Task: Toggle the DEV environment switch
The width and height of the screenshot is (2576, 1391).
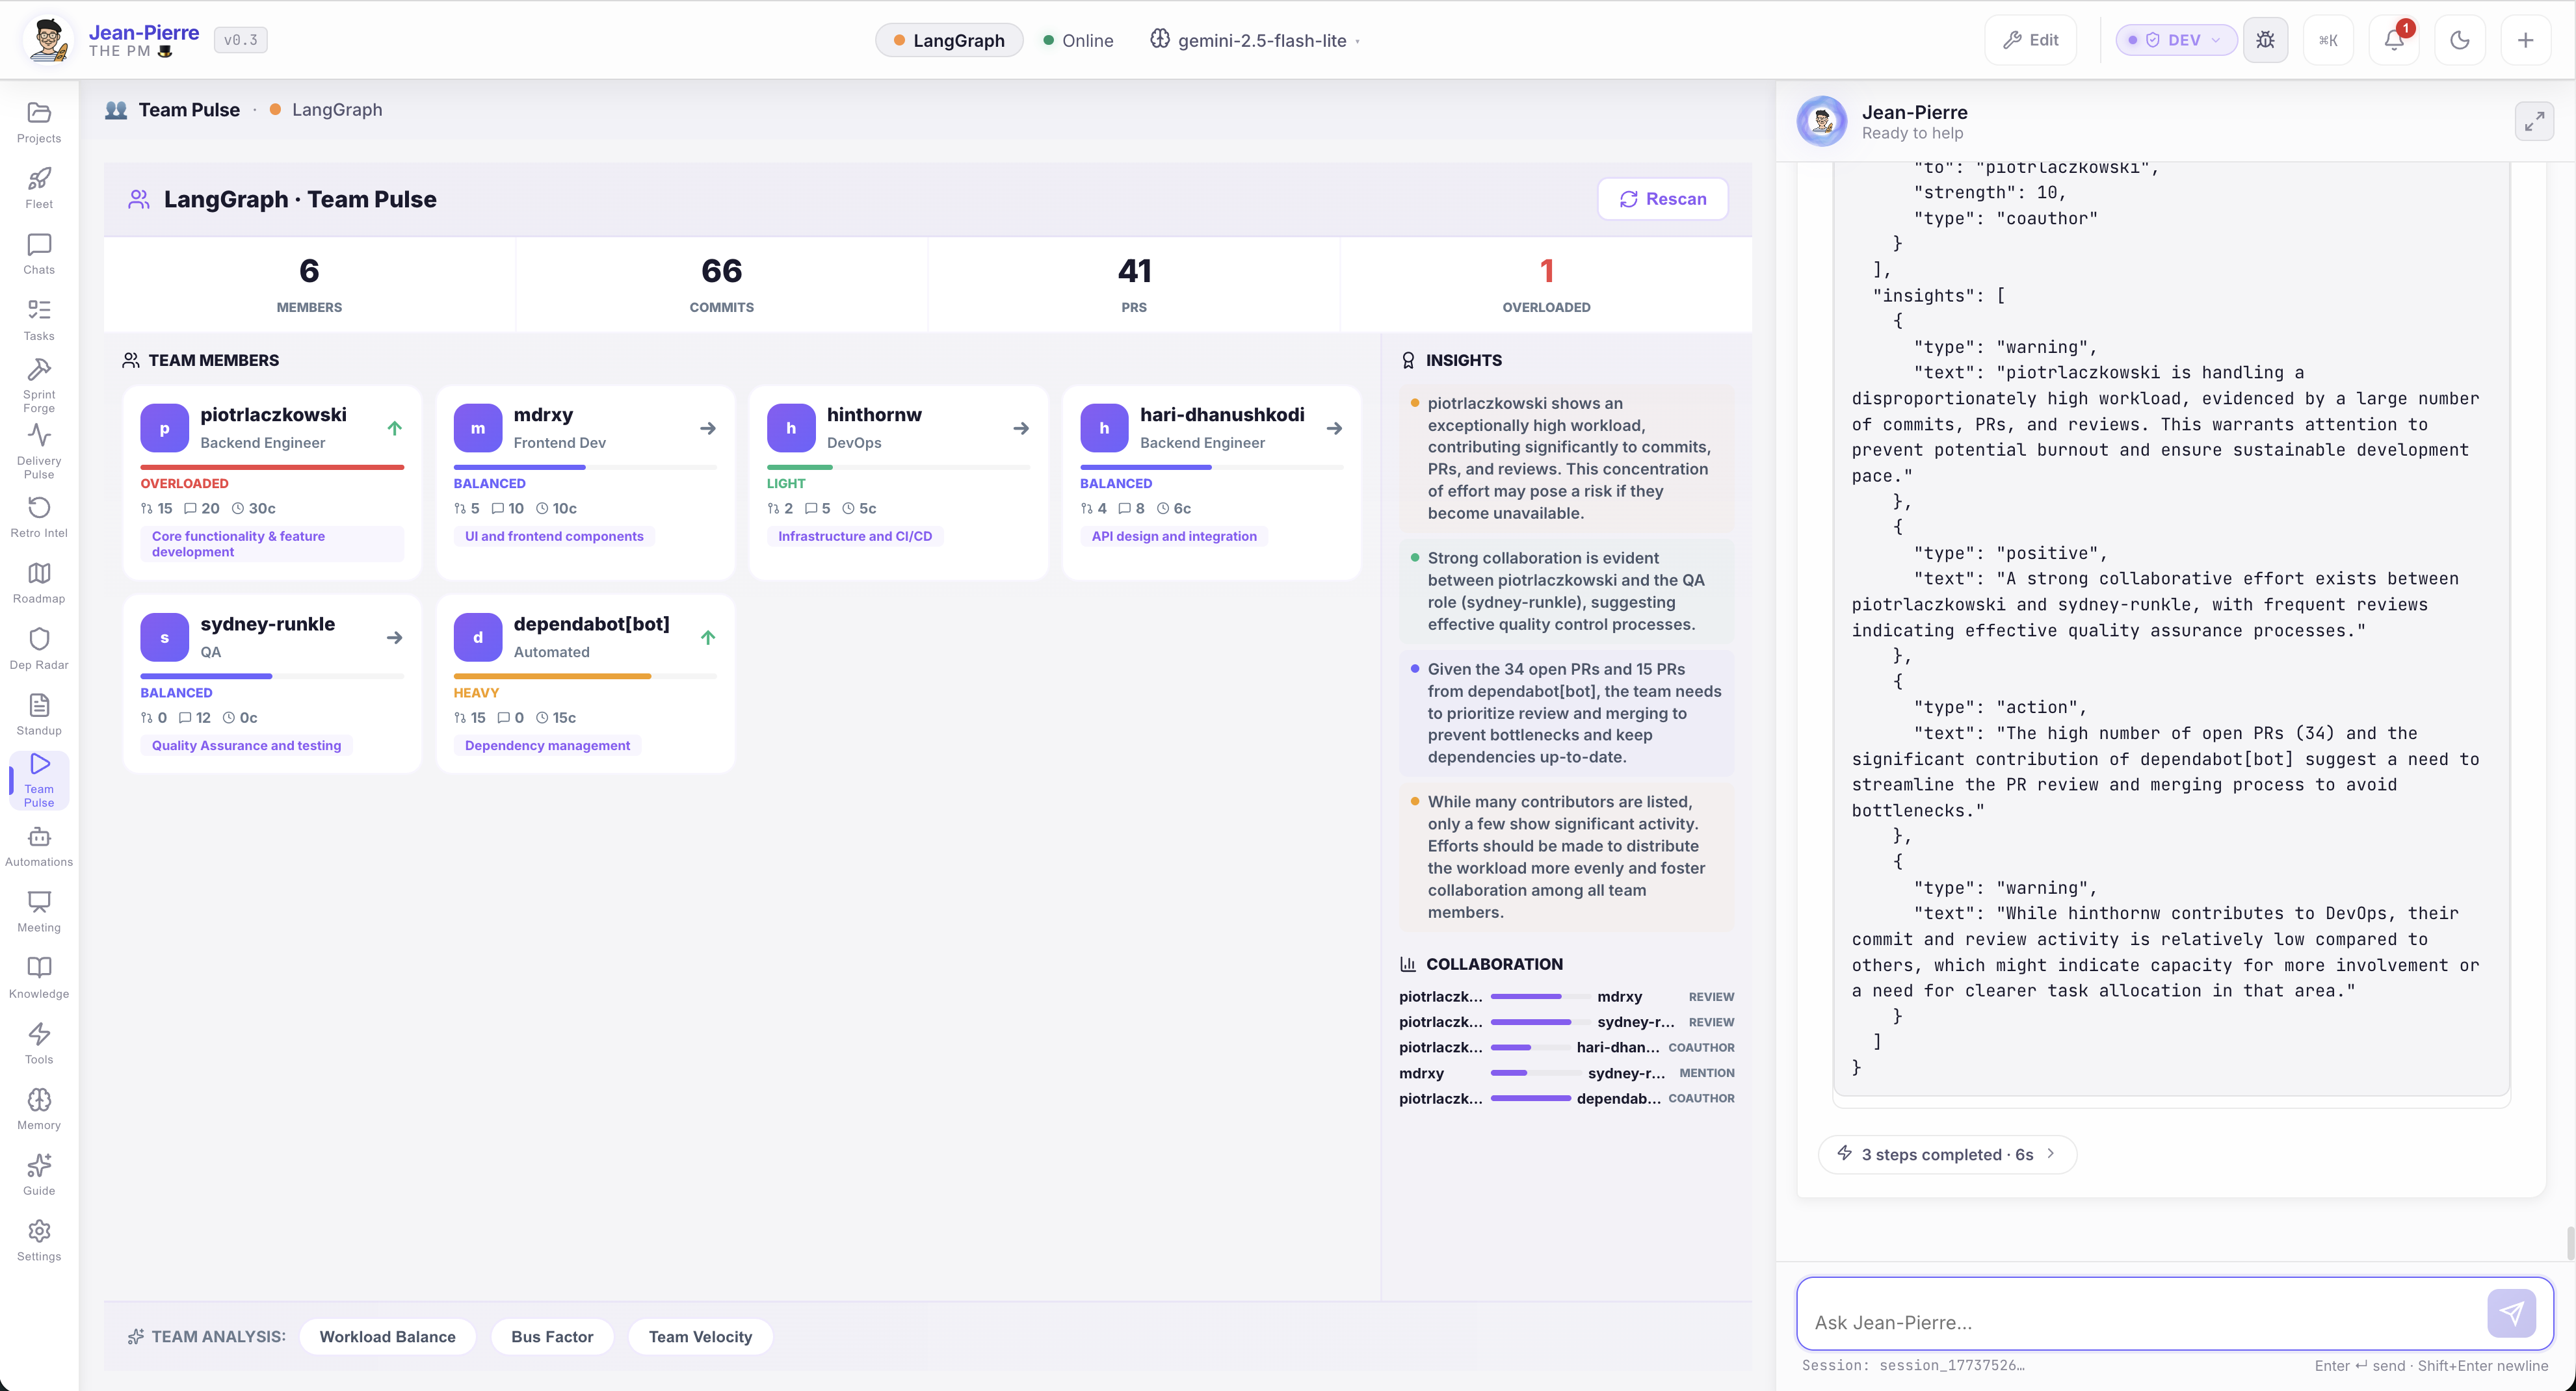Action: [2175, 40]
